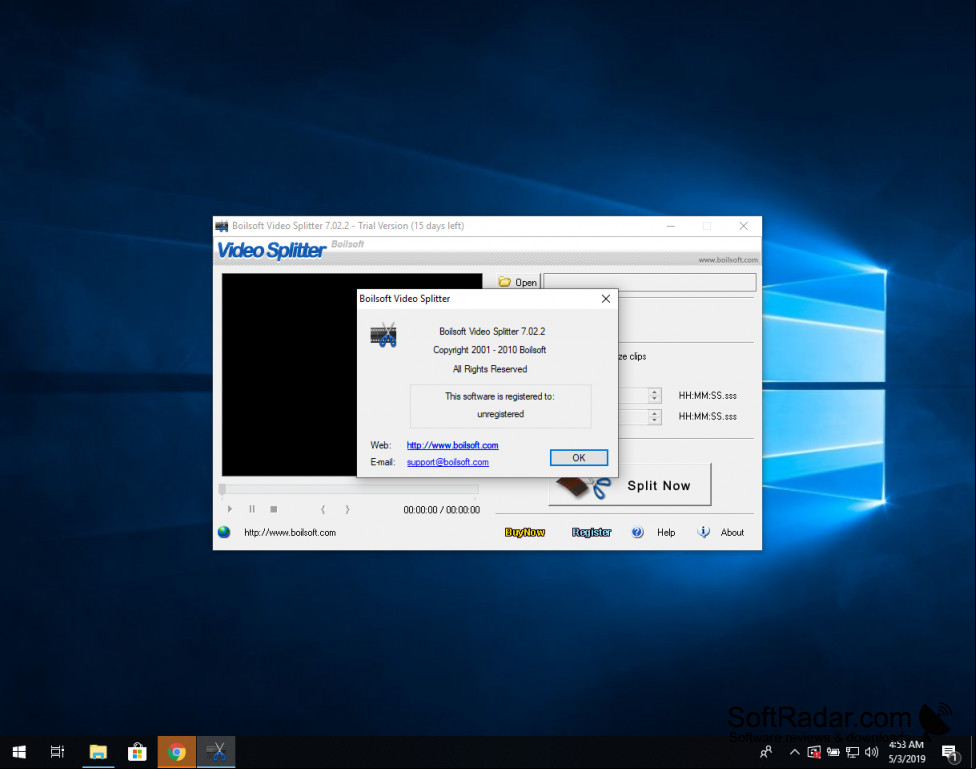The width and height of the screenshot is (976, 769).
Task: Click the file path field beside Open
Action: (650, 282)
